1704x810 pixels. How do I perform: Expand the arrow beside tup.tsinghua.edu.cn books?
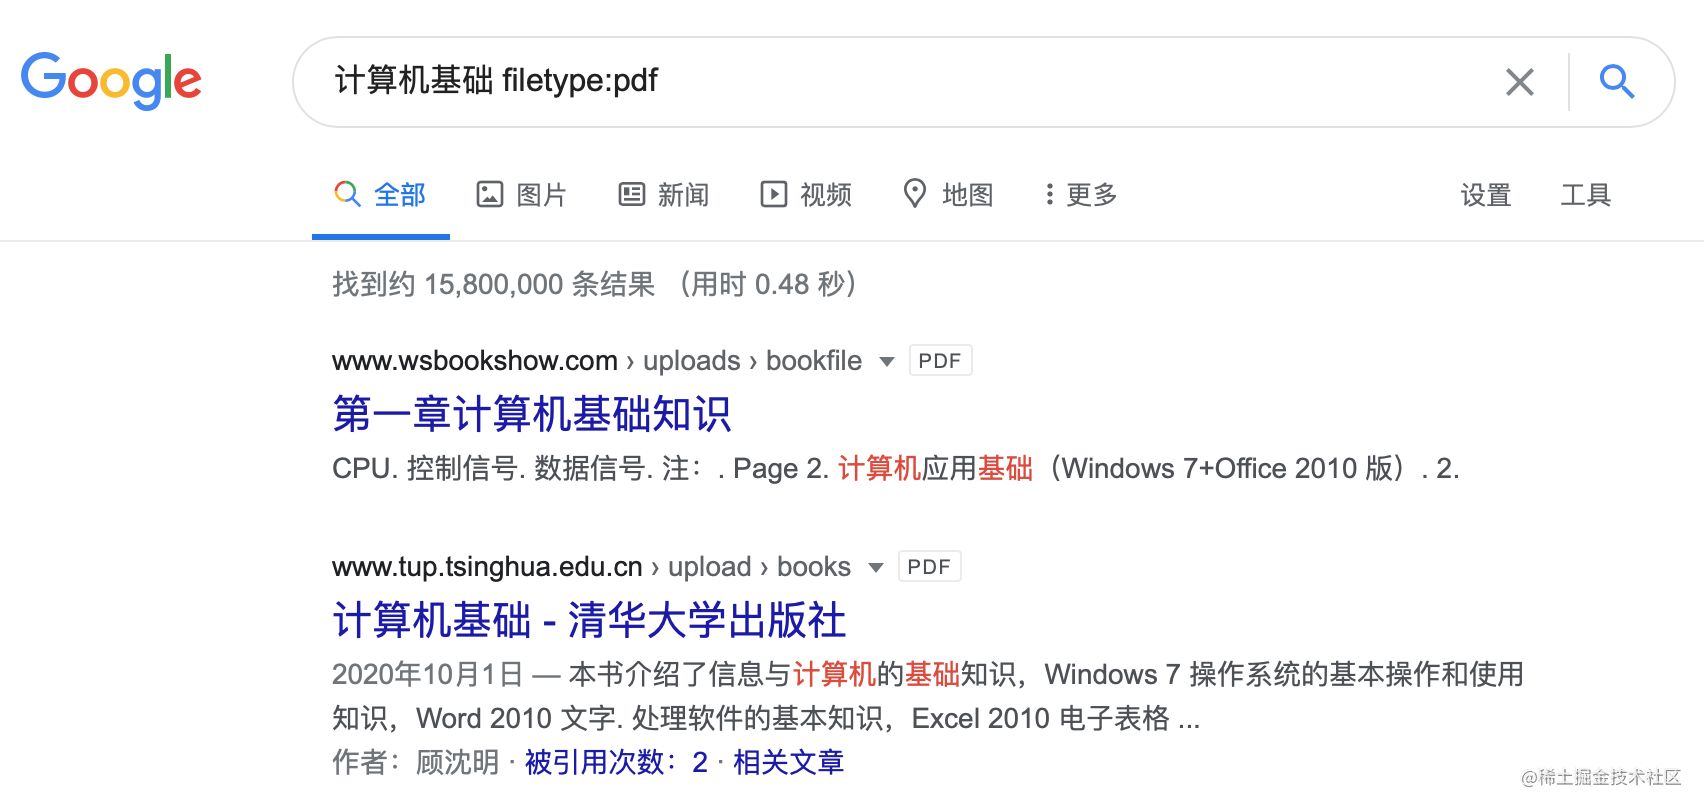point(876,568)
